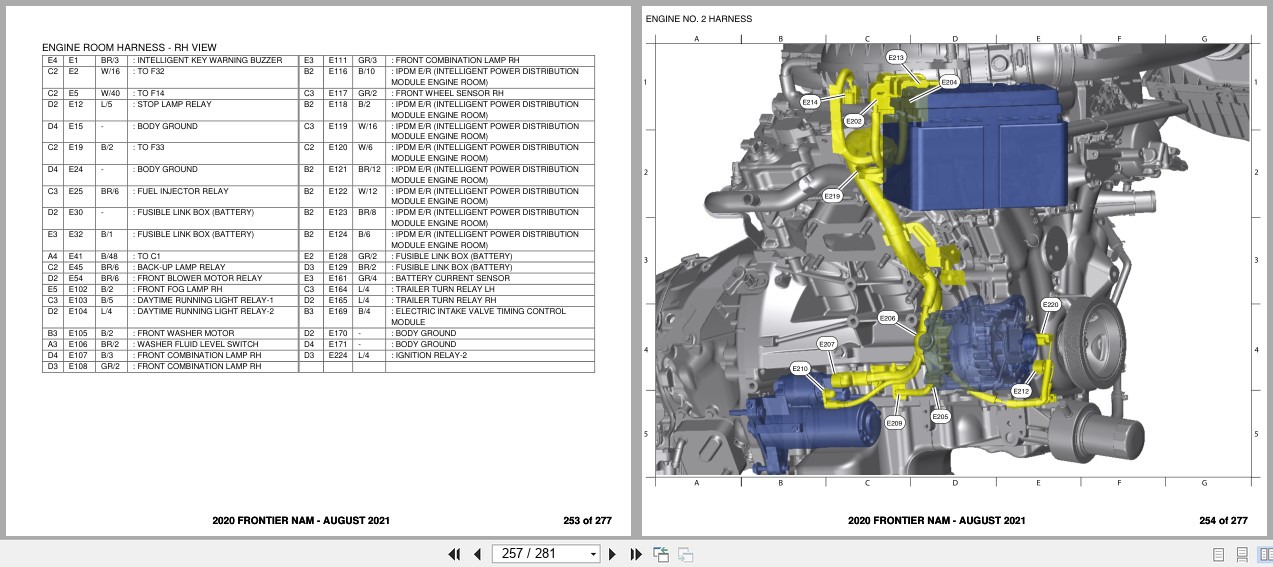1273x567 pixels.
Task: Click FRONT WHEEL SENSOR RH entry
Action: pos(447,93)
